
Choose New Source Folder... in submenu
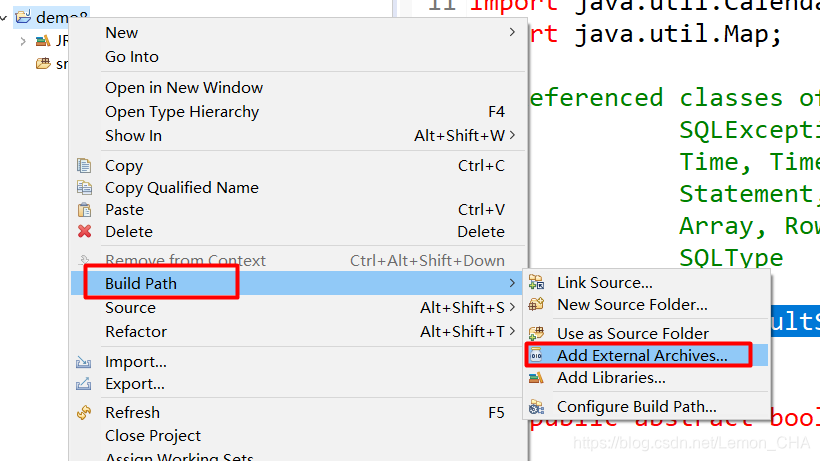coord(647,304)
